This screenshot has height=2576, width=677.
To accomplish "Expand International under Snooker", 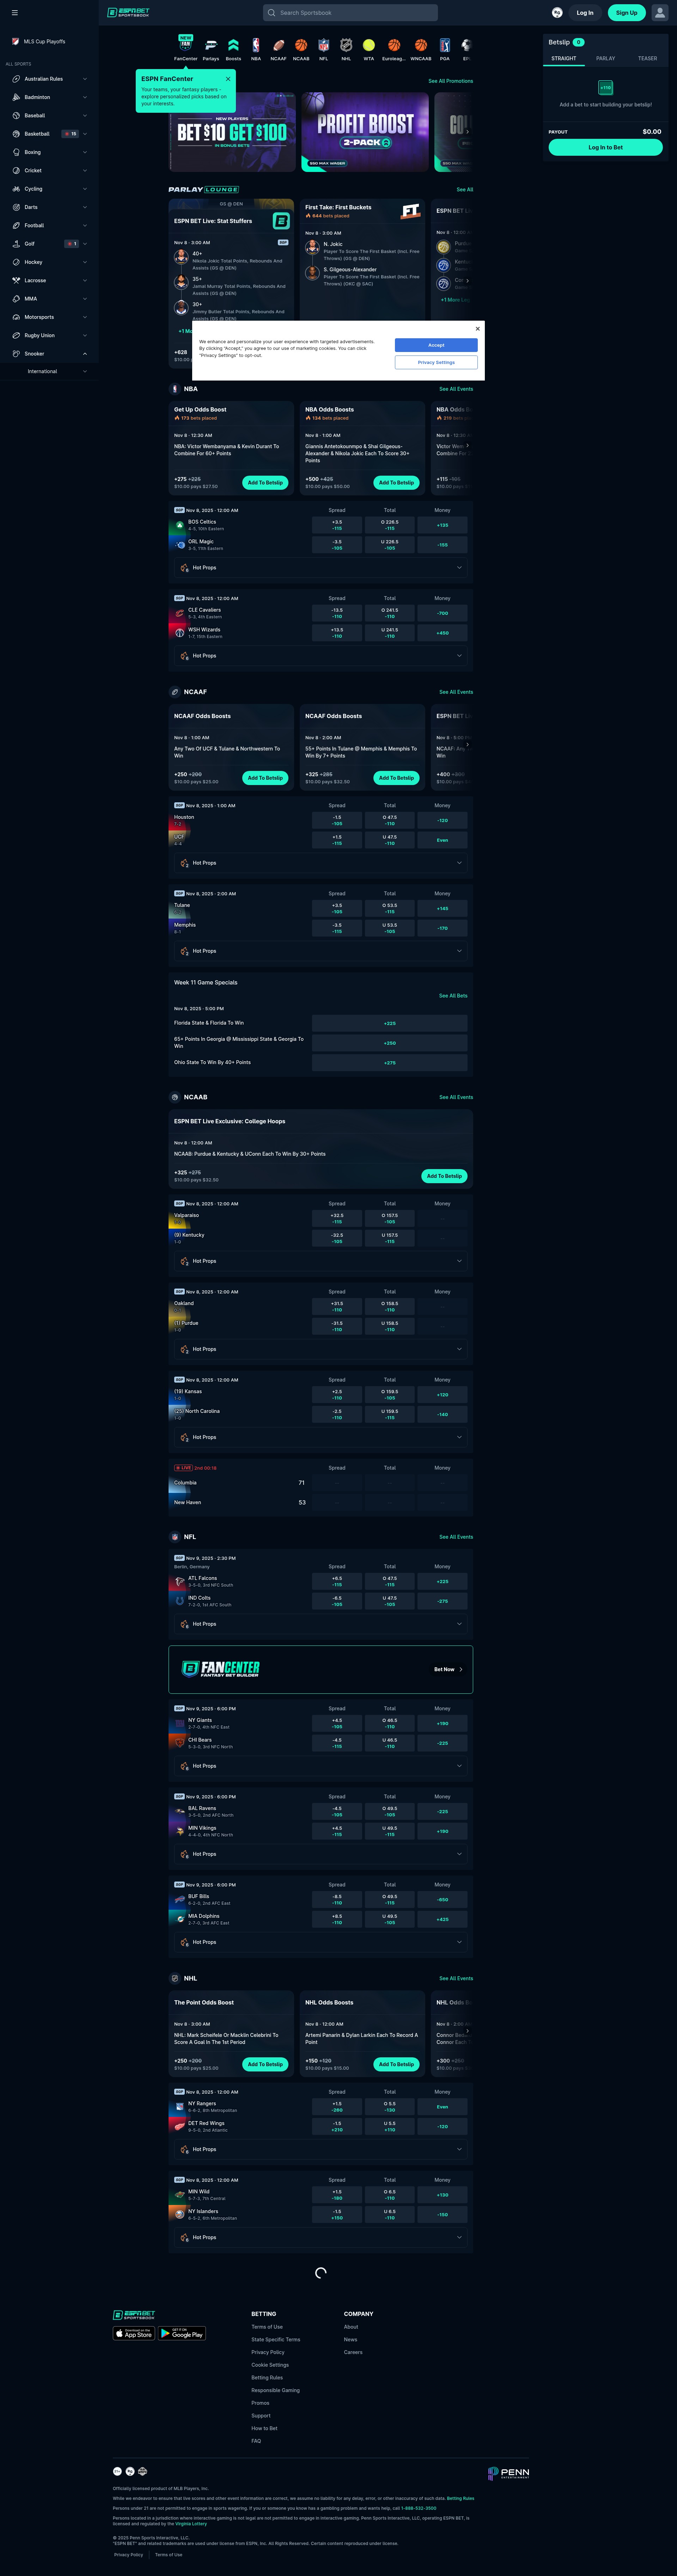I will [x=49, y=371].
